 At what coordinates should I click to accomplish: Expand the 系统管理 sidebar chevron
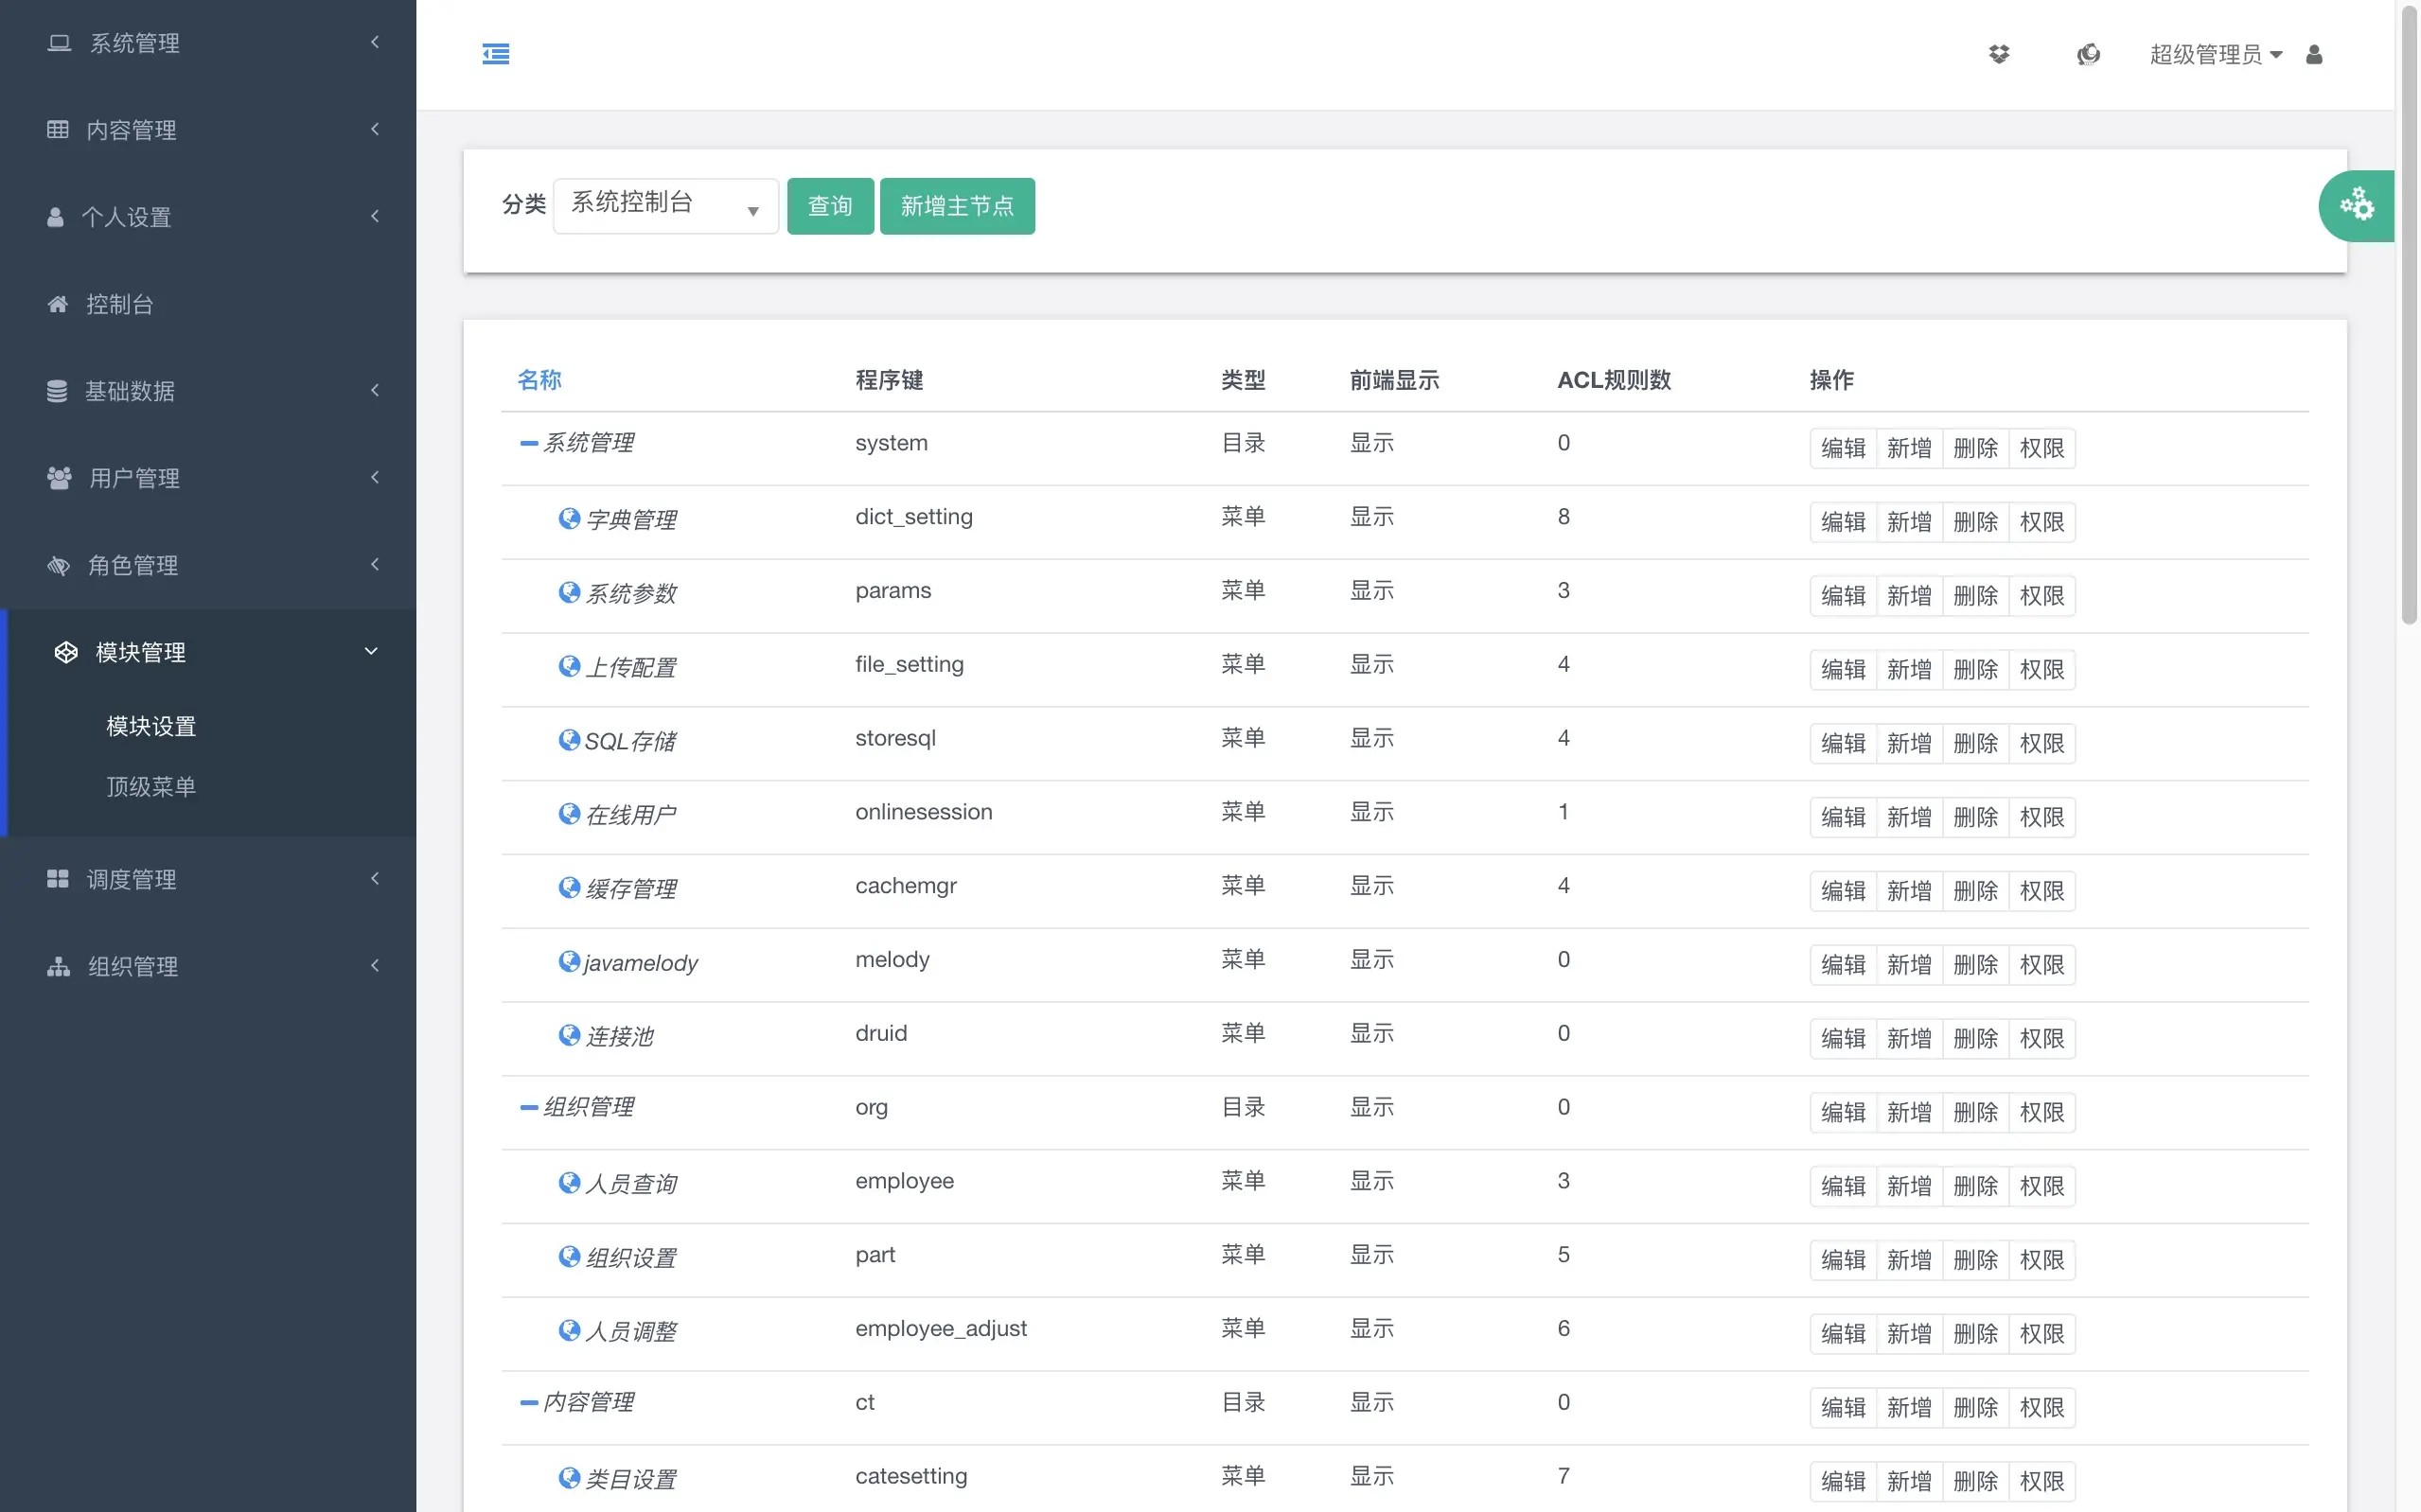[x=375, y=42]
